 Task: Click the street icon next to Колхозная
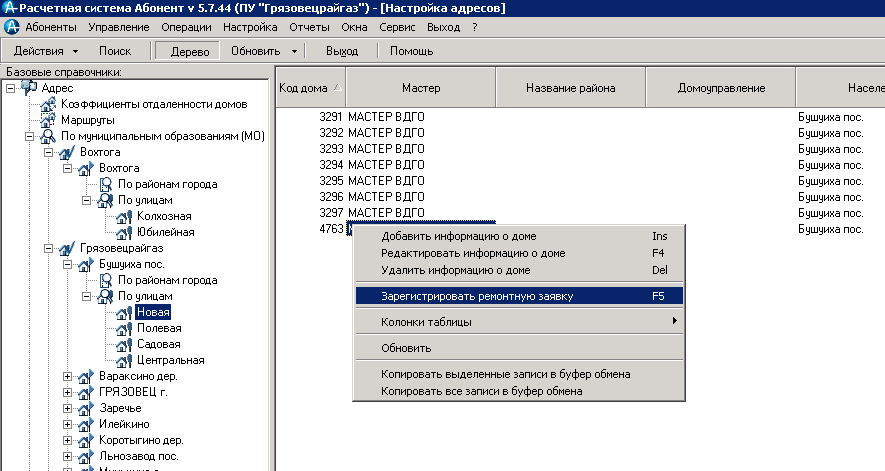pyautogui.click(x=123, y=216)
